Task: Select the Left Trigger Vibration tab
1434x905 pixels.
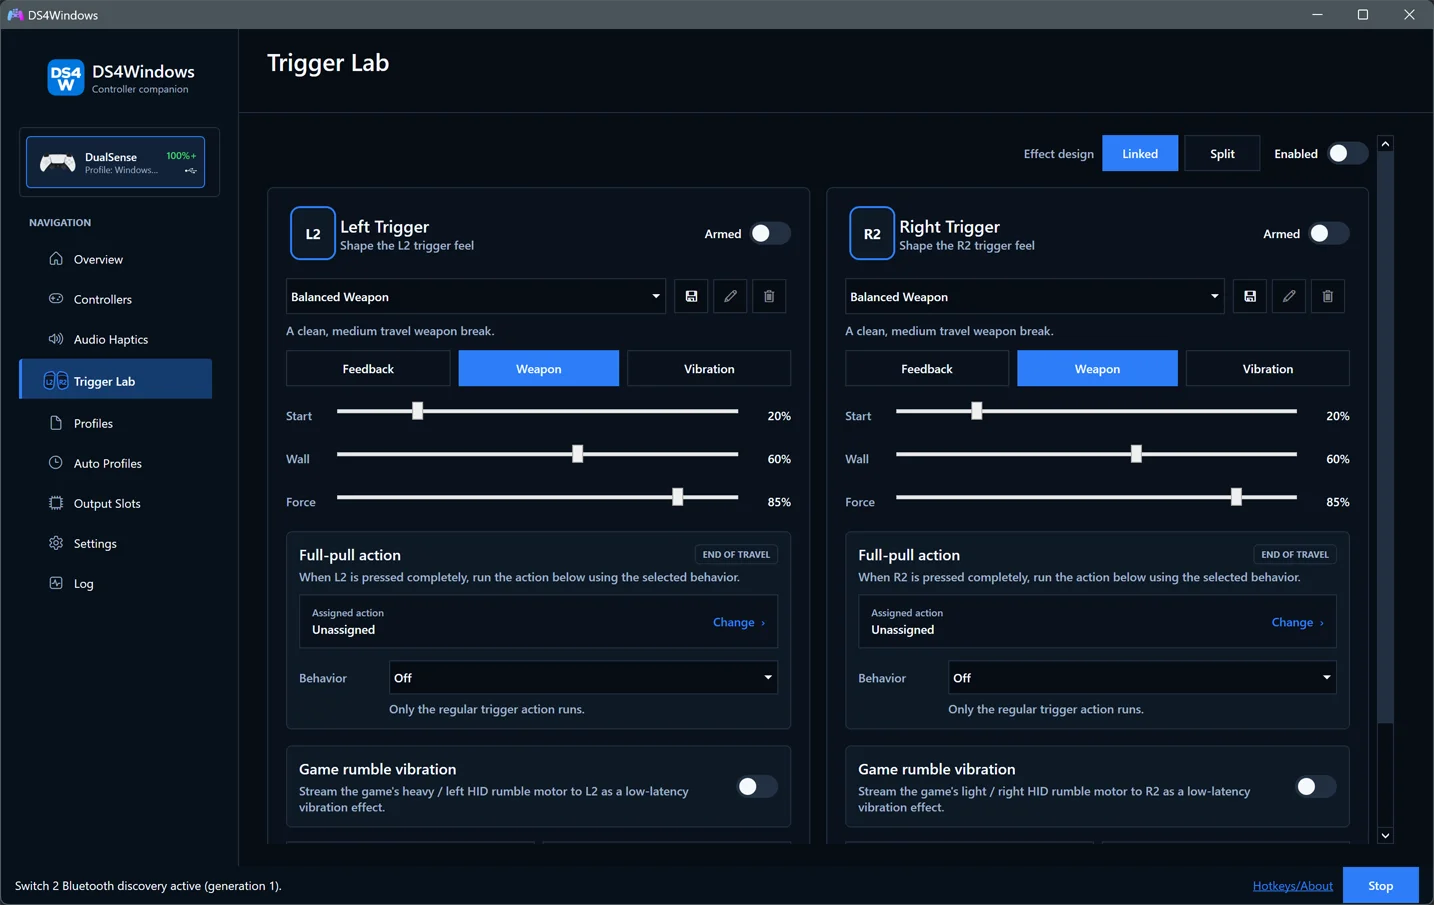Action: pyautogui.click(x=709, y=368)
